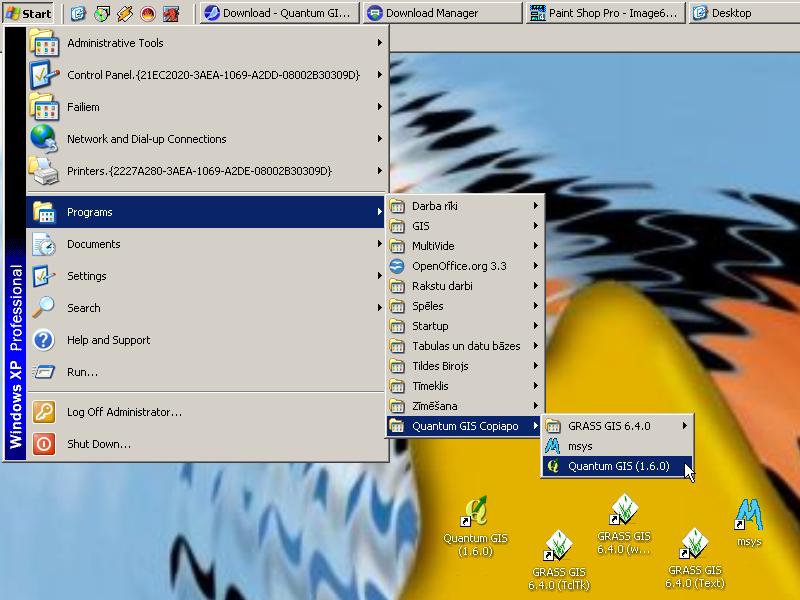Click the second quick launch icon
This screenshot has height=600, width=800.
pos(102,13)
